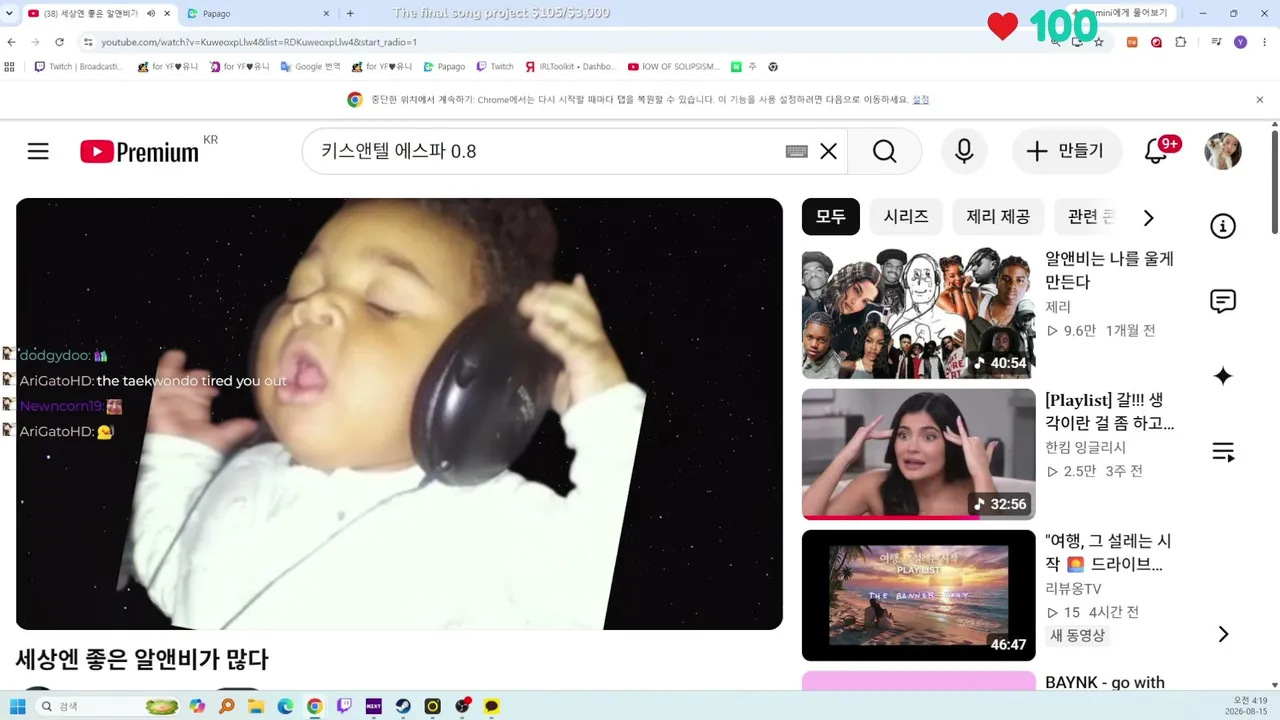Open the Papago bookmark
The height and width of the screenshot is (720, 1280).
coord(444,67)
